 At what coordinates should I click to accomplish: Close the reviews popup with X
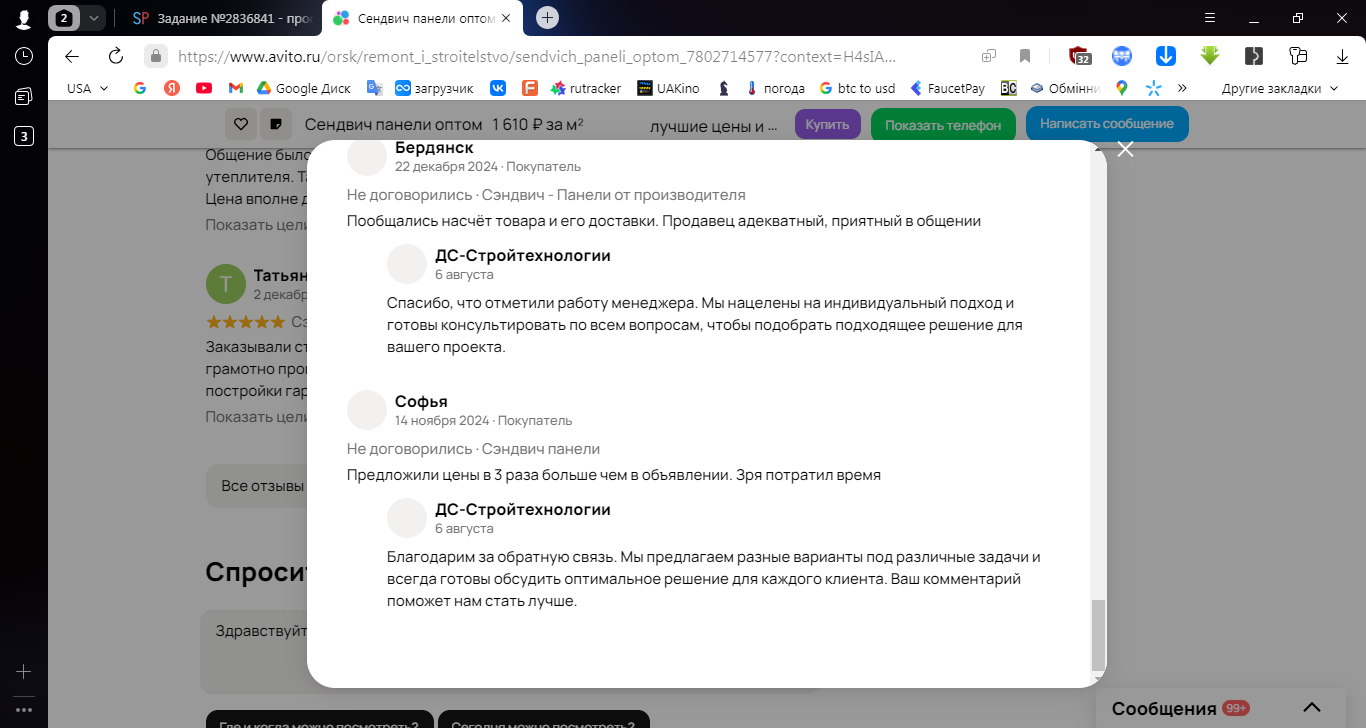point(1125,149)
